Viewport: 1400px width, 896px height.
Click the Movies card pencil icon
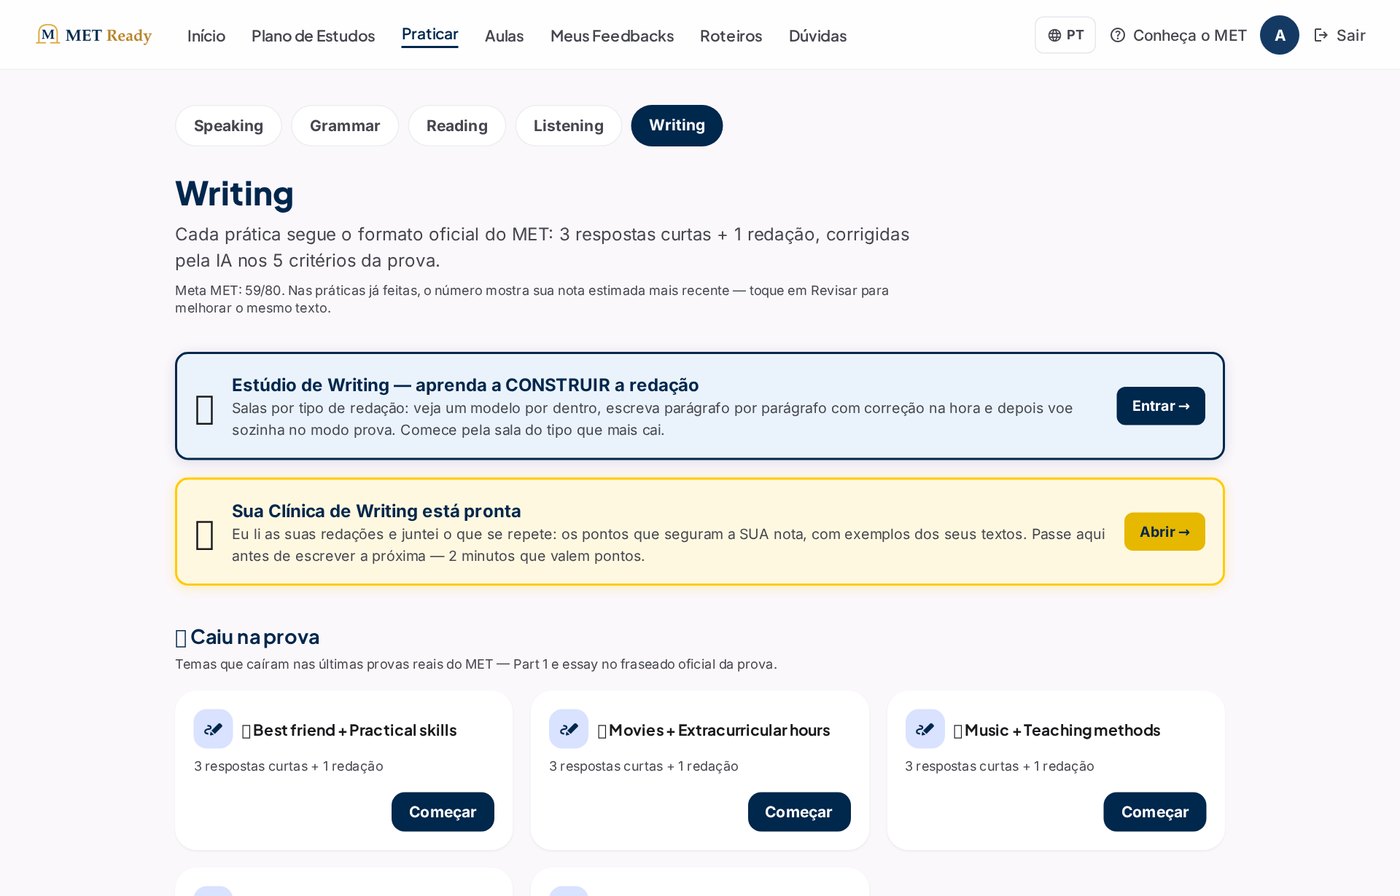[x=568, y=729]
